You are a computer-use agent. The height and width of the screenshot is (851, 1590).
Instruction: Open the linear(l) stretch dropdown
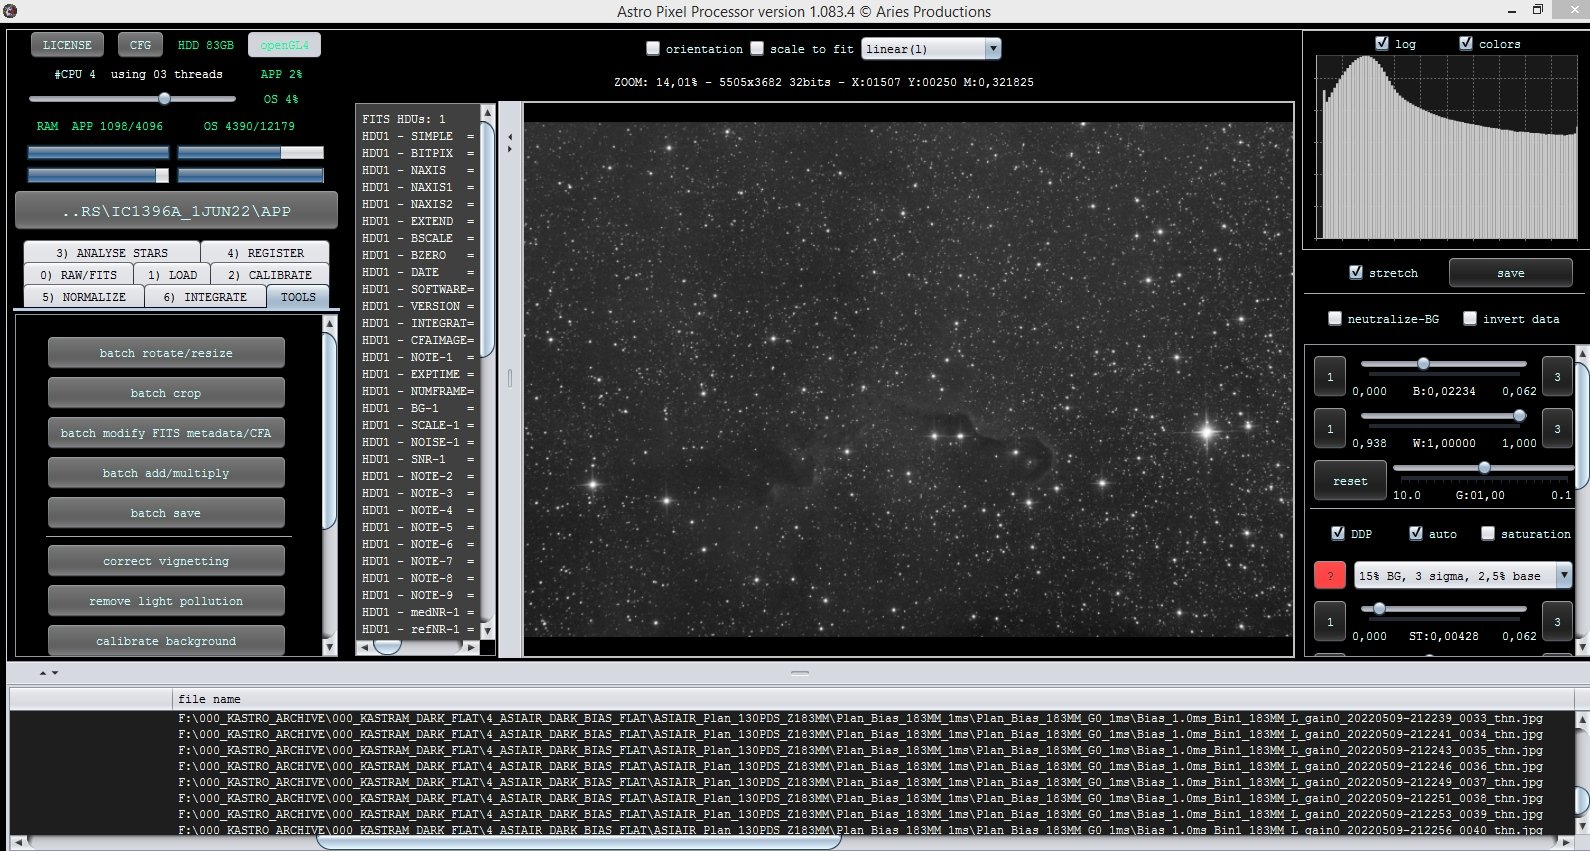coord(930,48)
